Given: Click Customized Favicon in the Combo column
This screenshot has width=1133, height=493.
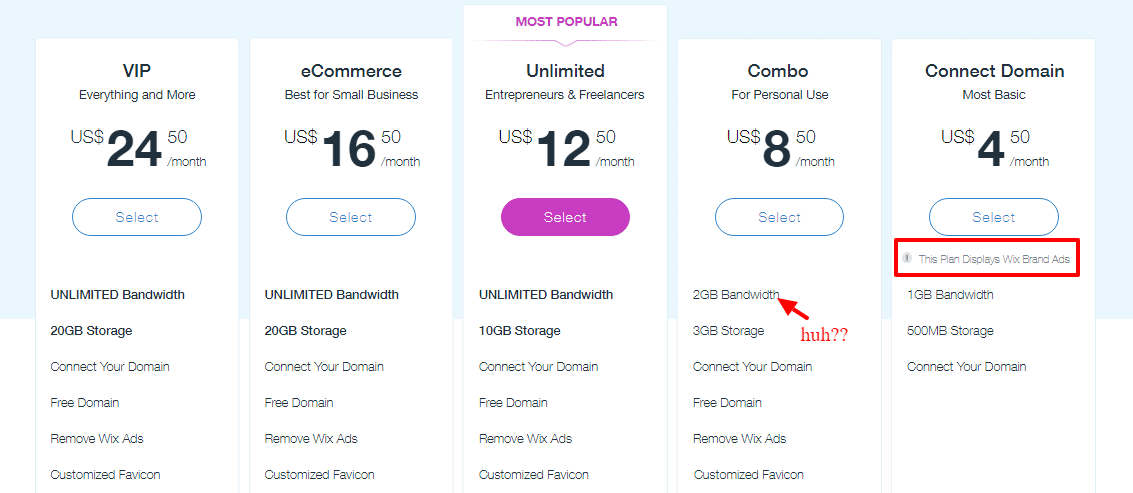Looking at the screenshot, I should pos(749,475).
